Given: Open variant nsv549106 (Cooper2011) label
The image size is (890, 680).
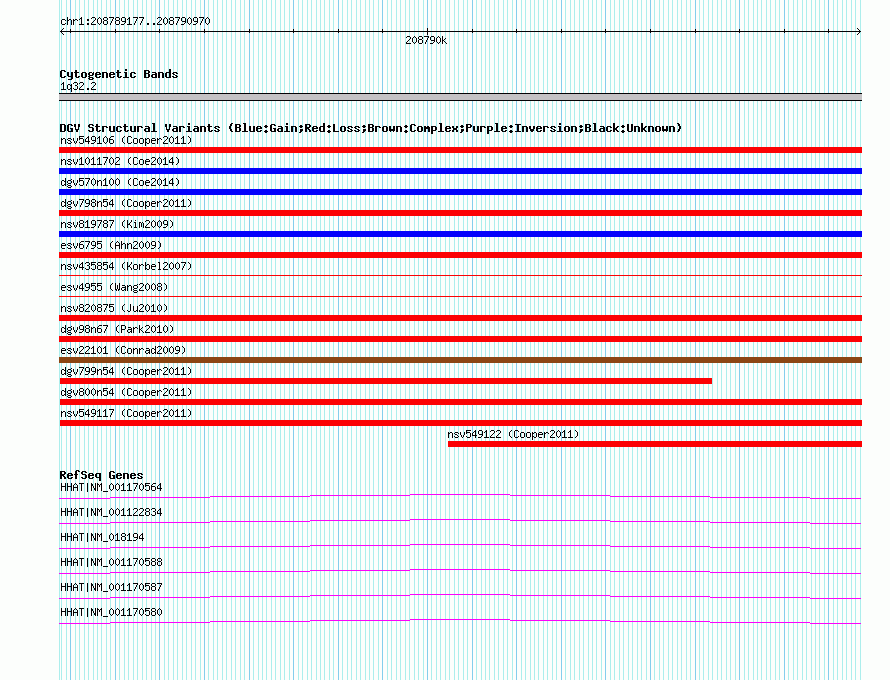Looking at the screenshot, I should click(x=126, y=140).
